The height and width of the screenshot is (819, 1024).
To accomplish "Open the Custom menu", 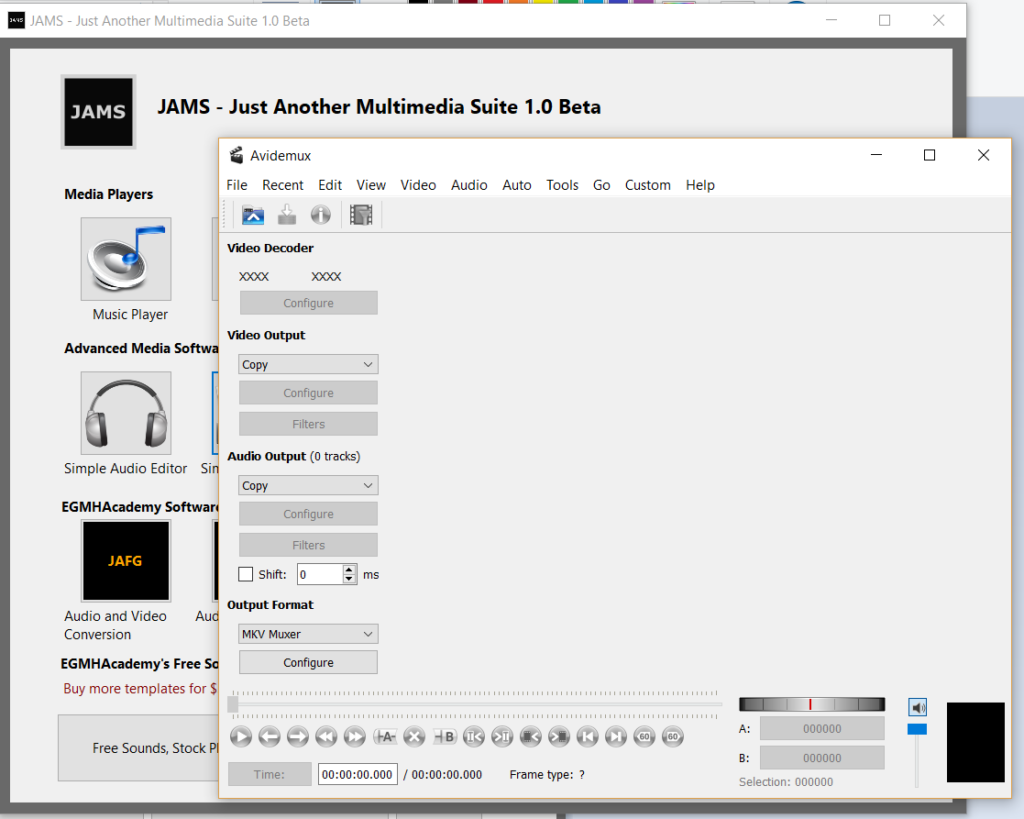I will (x=648, y=185).
